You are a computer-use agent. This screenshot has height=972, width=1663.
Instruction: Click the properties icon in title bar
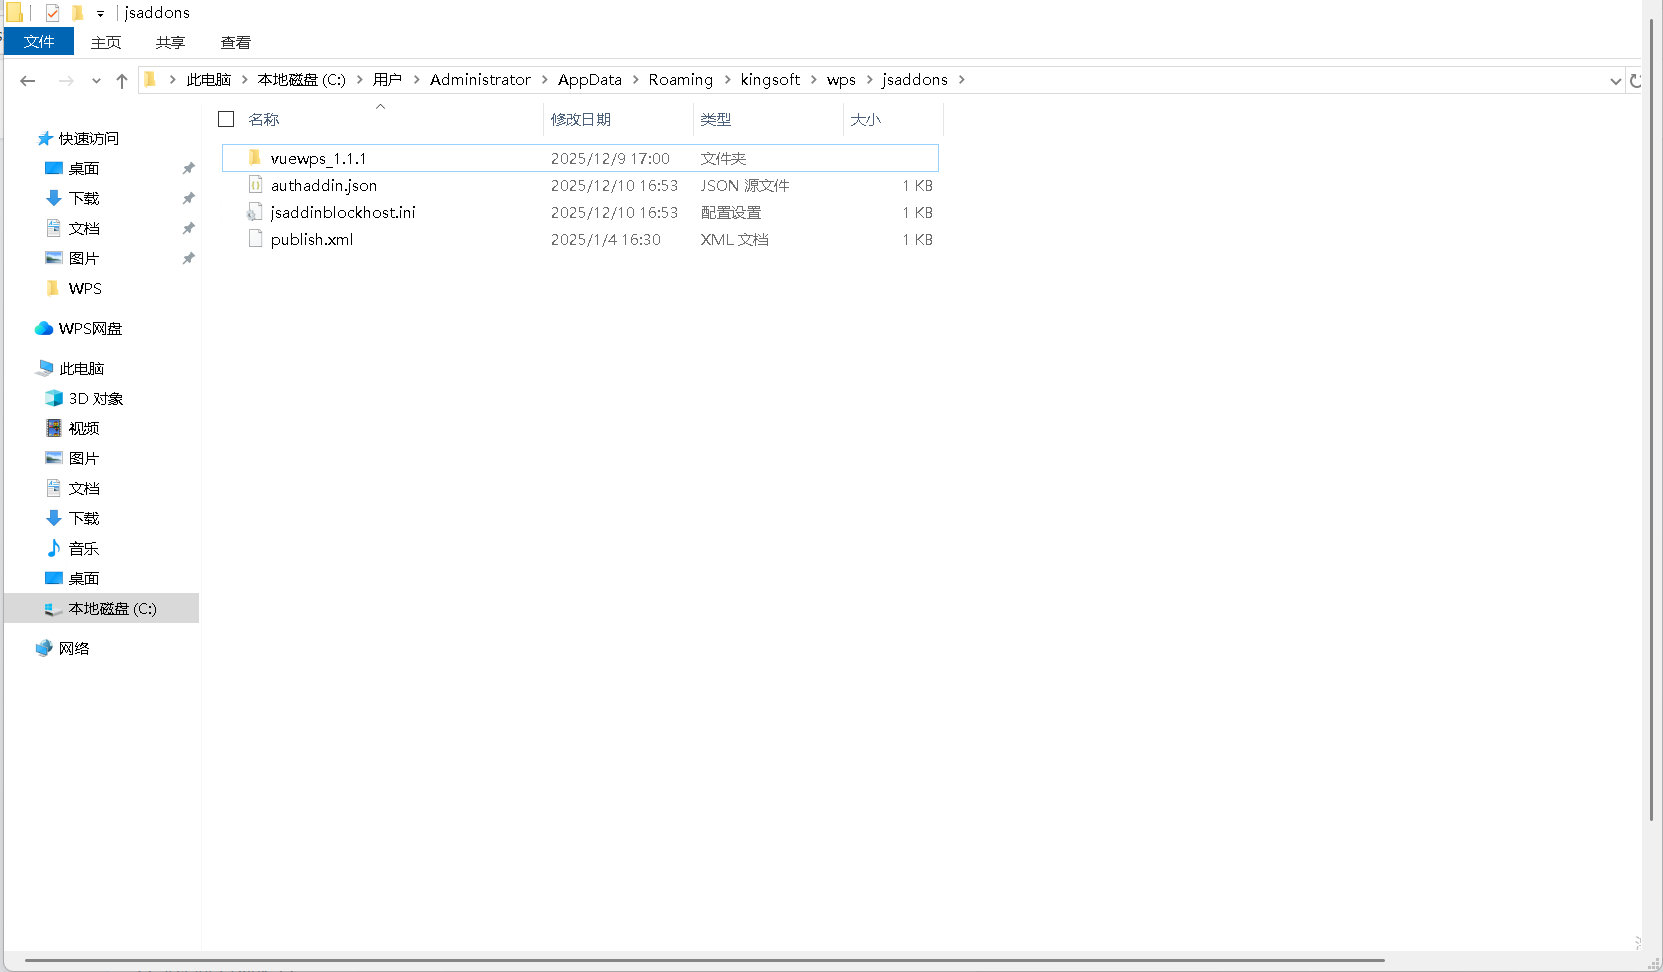(x=53, y=13)
